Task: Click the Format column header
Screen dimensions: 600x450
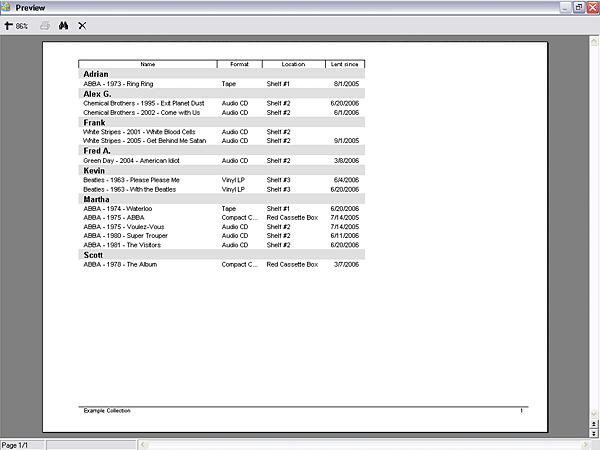Action: click(x=240, y=64)
